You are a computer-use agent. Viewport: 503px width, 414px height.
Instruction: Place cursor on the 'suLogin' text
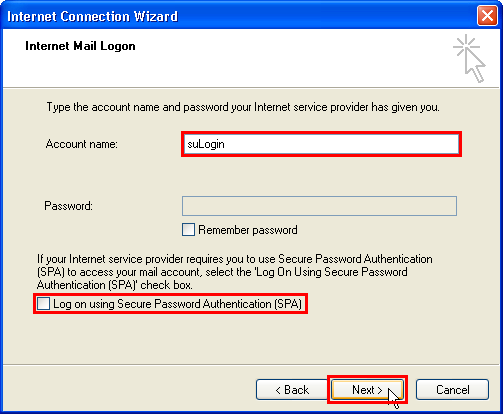pos(206,144)
